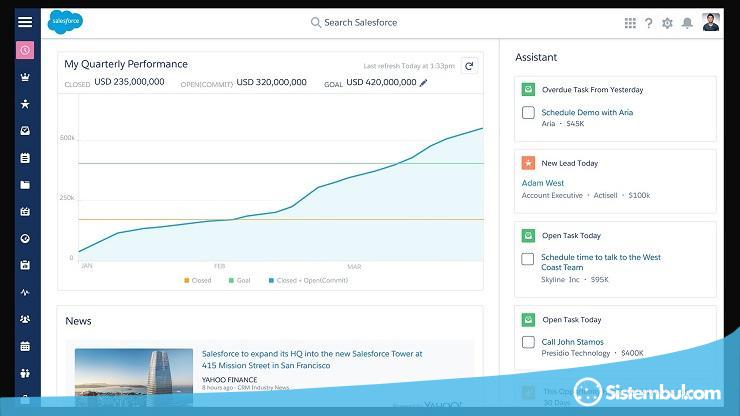Open the Salesforce Tower news headline
740x416 pixels.
(312, 359)
